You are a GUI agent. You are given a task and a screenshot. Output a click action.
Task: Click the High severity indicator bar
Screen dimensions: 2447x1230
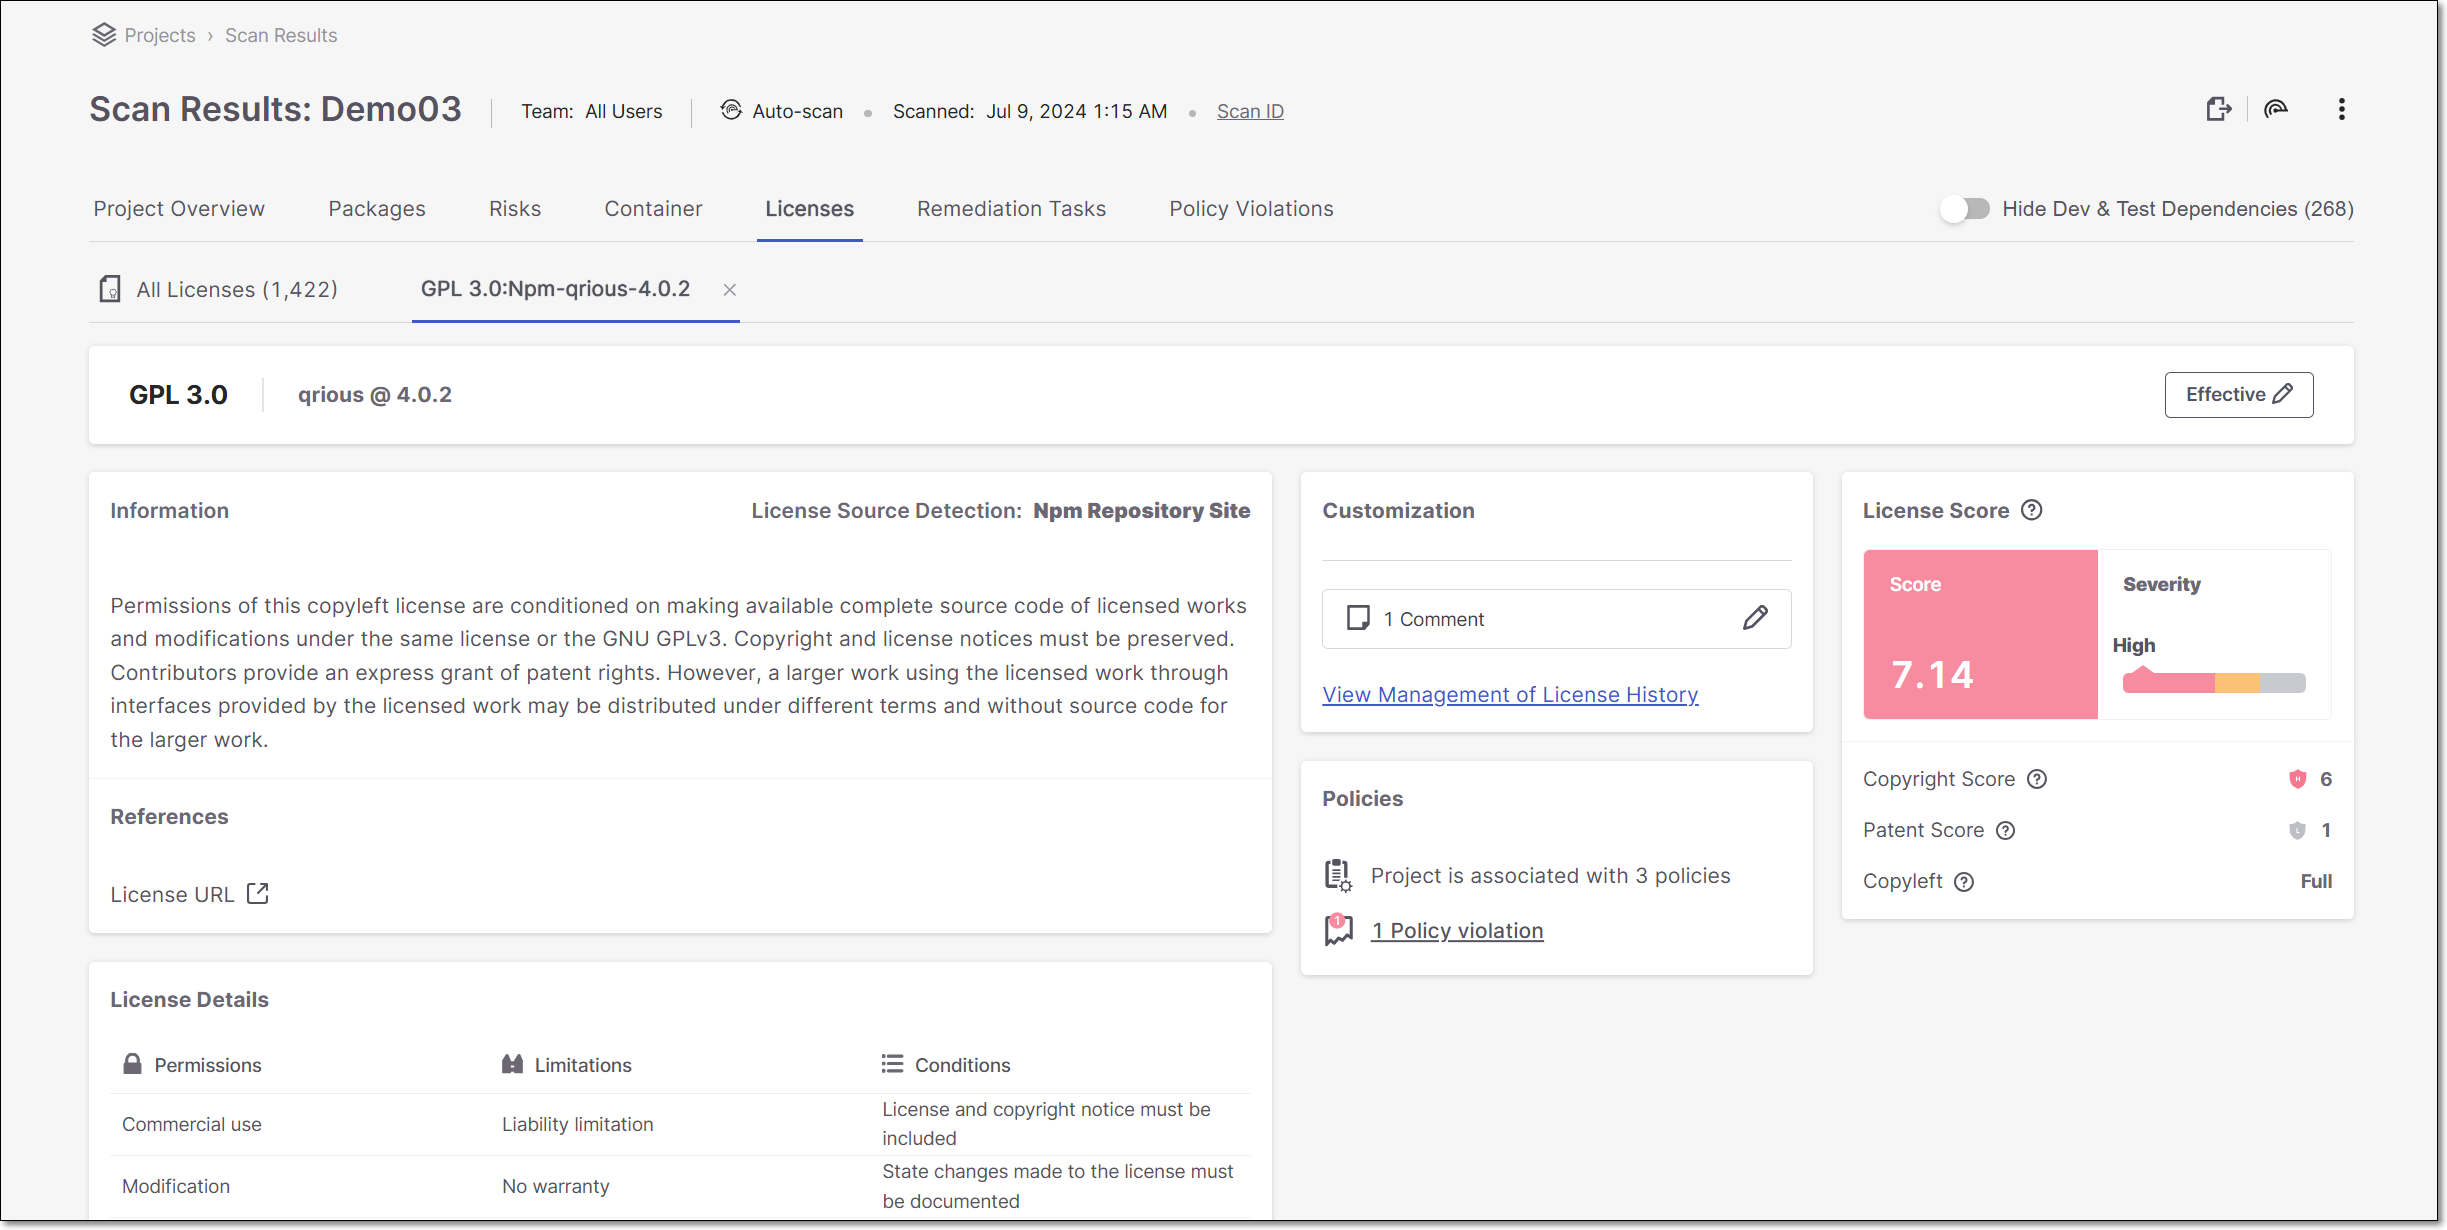point(2214,683)
